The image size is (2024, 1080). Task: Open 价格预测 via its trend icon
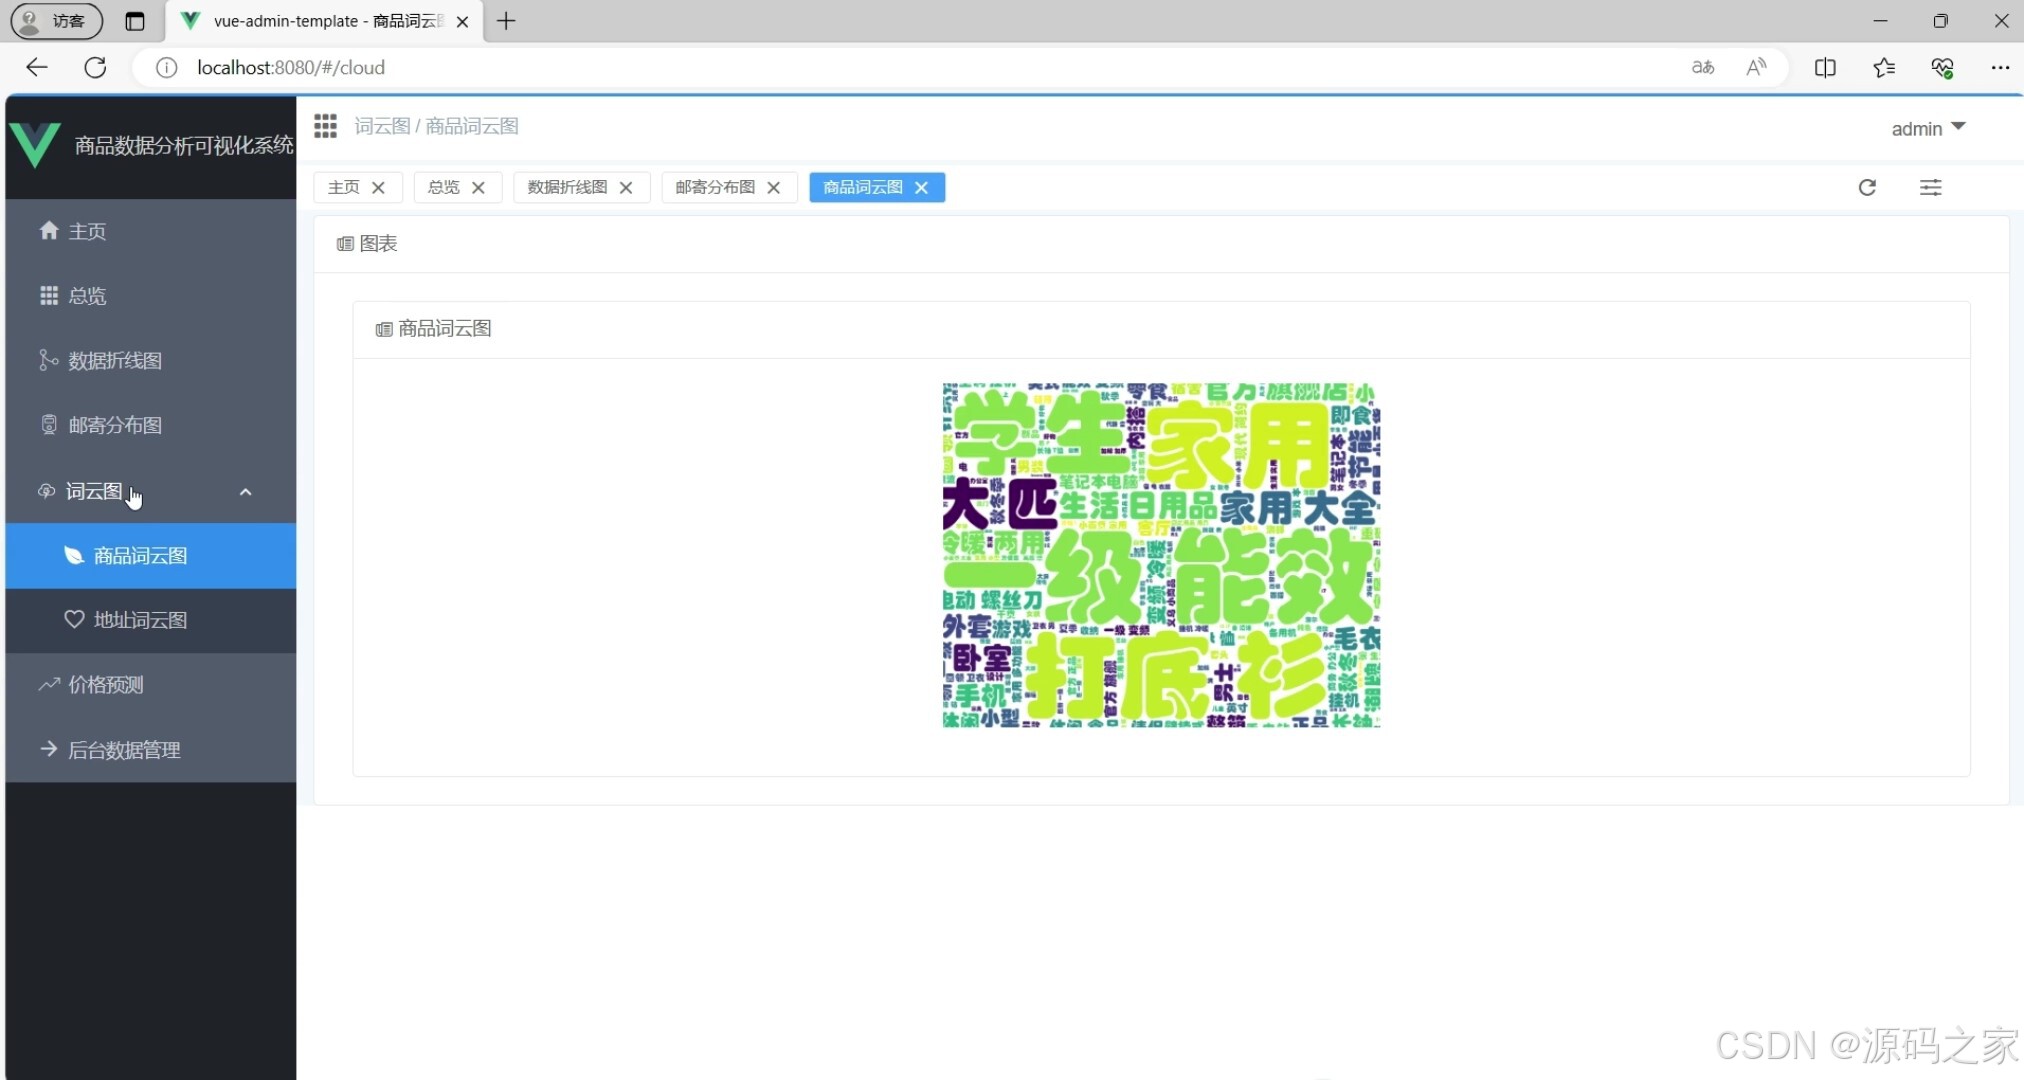[x=48, y=684]
